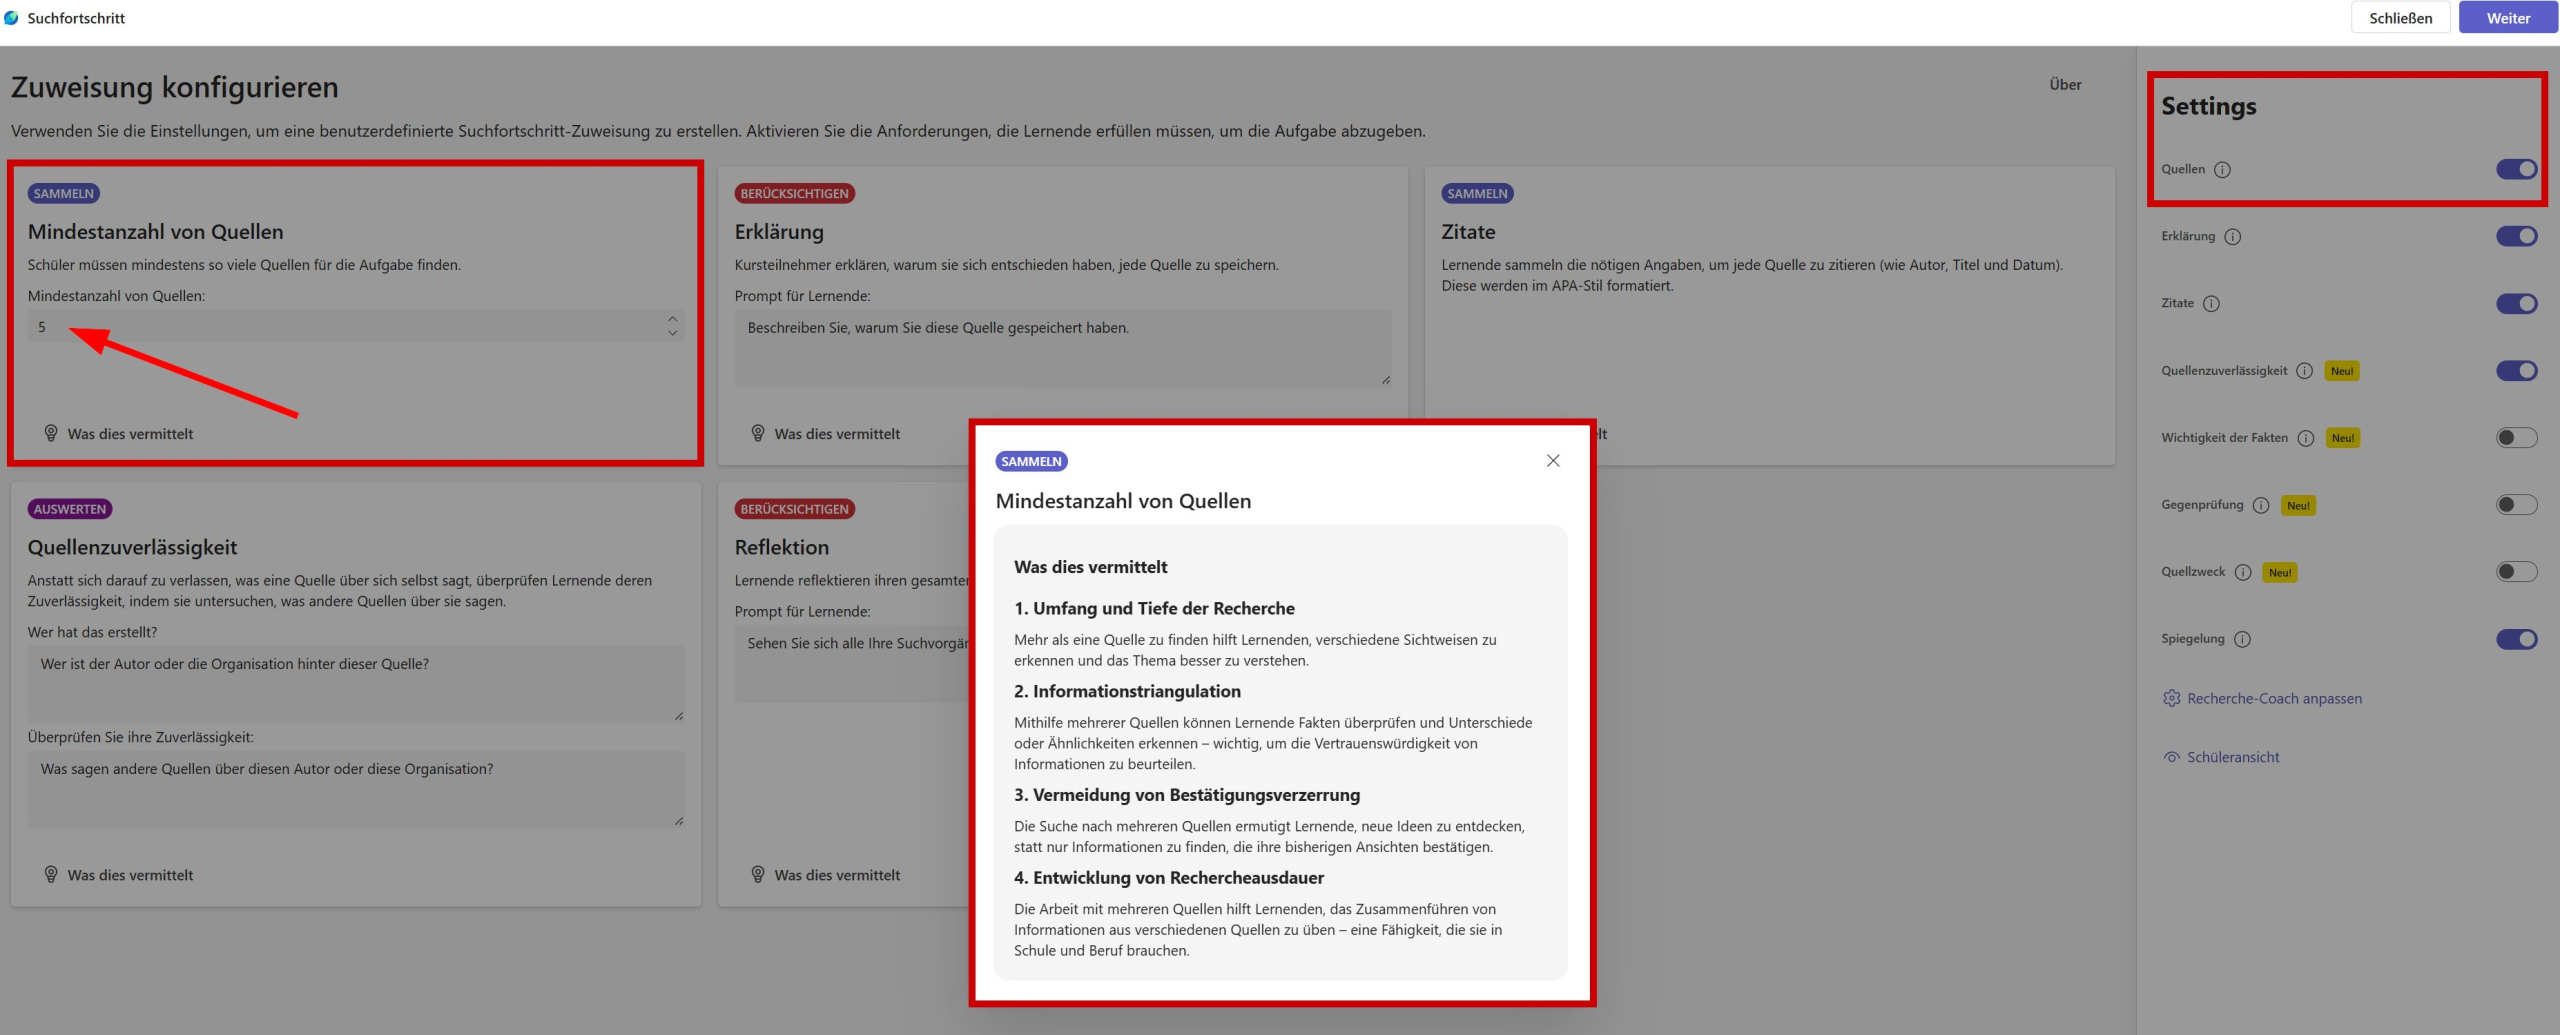Click the info icon beside Spiegelung

[2242, 639]
